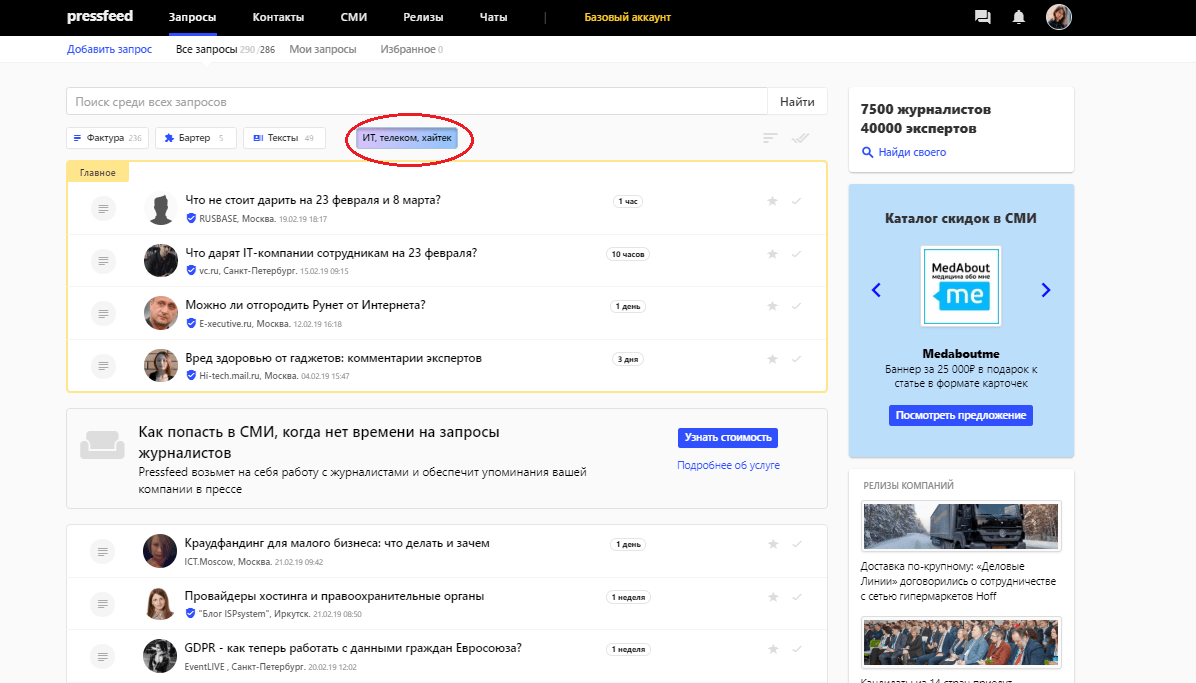
Task: Star the 'Что не стоит дарить' request
Action: tap(772, 201)
